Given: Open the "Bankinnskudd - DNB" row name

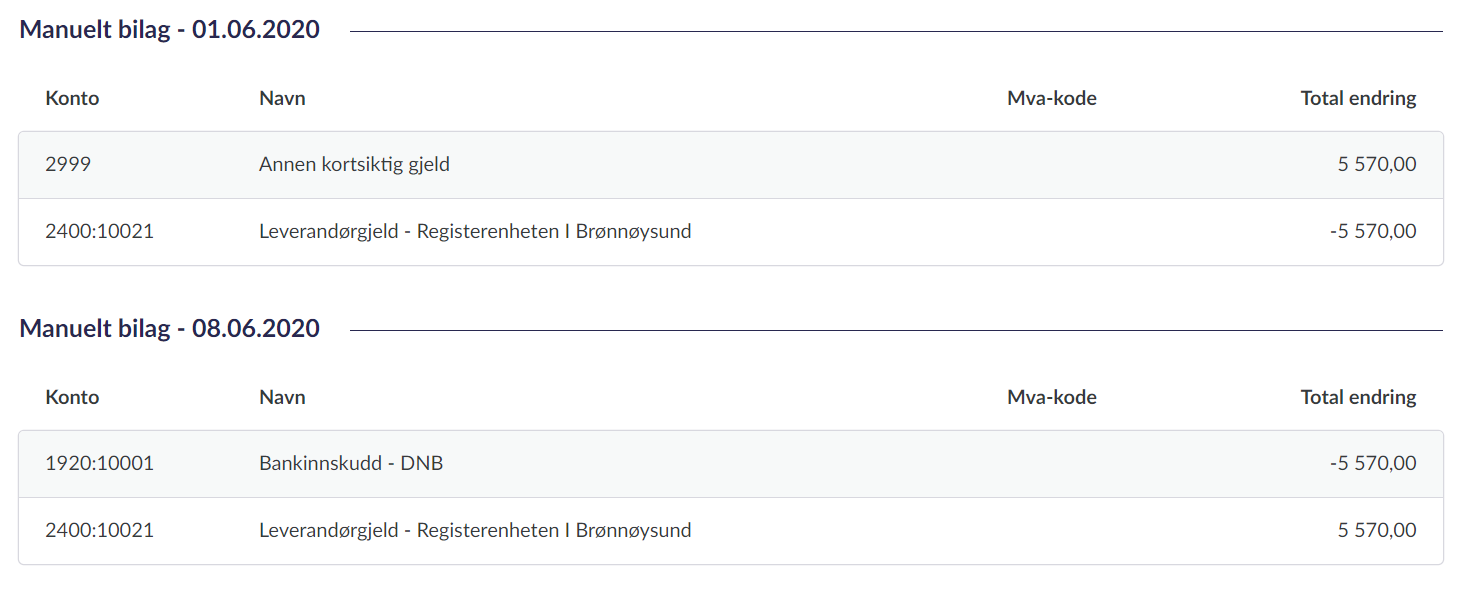Looking at the screenshot, I should click(351, 464).
